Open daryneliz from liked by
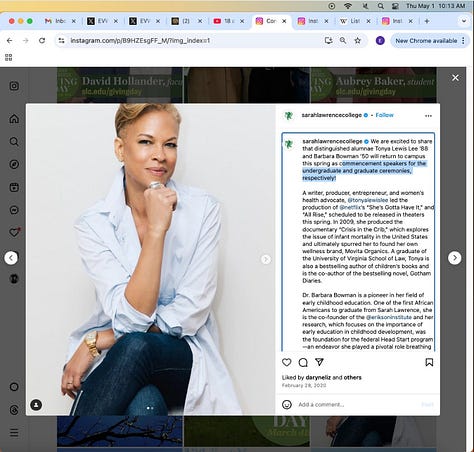 (x=318, y=377)
